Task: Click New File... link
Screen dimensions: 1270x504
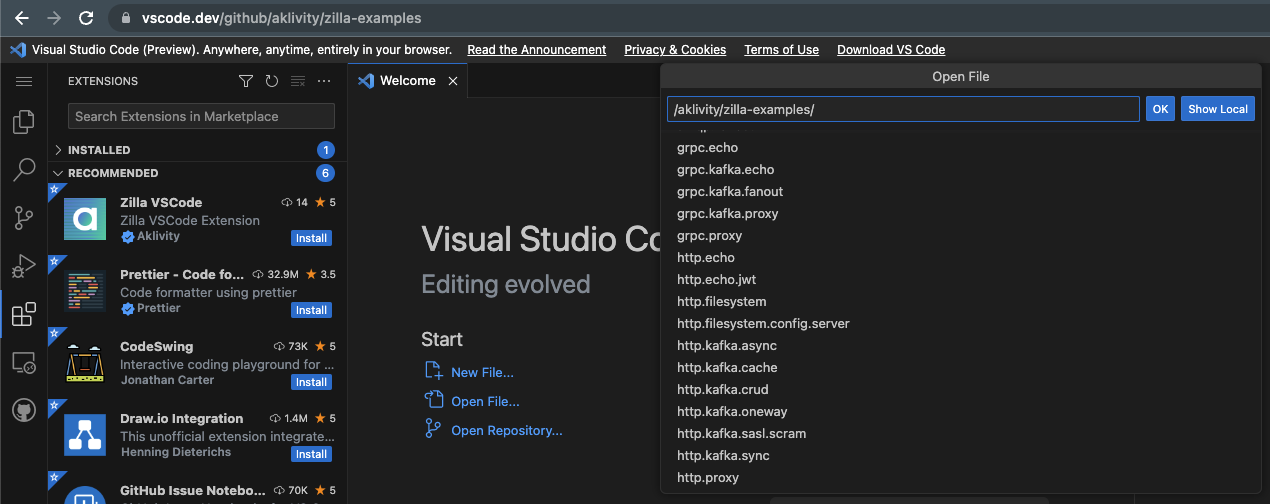Action: pos(482,372)
